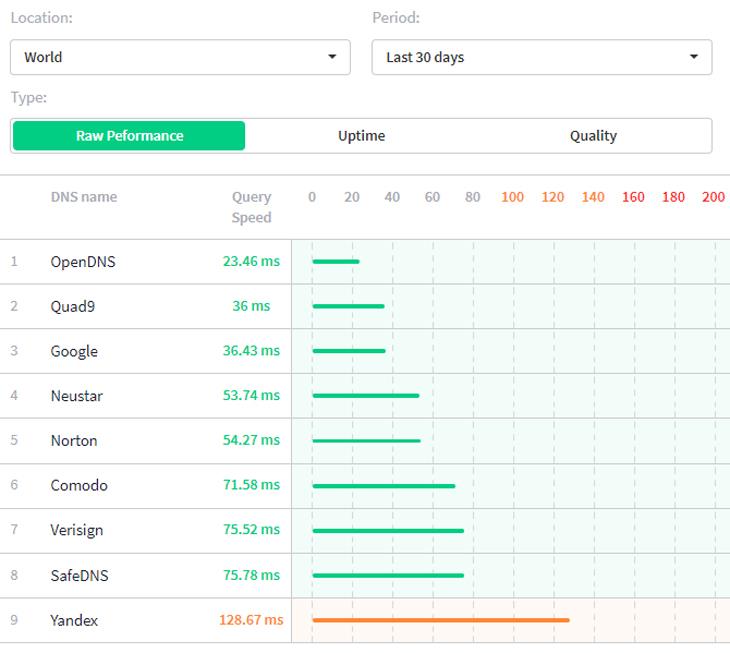The width and height of the screenshot is (730, 653).
Task: Select the Raw Performance type tab
Action: point(129,136)
